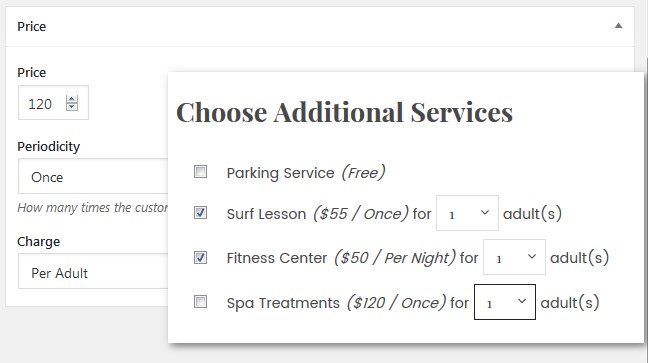
Task: Enable the Spa Treatments checkbox
Action: click(200, 301)
